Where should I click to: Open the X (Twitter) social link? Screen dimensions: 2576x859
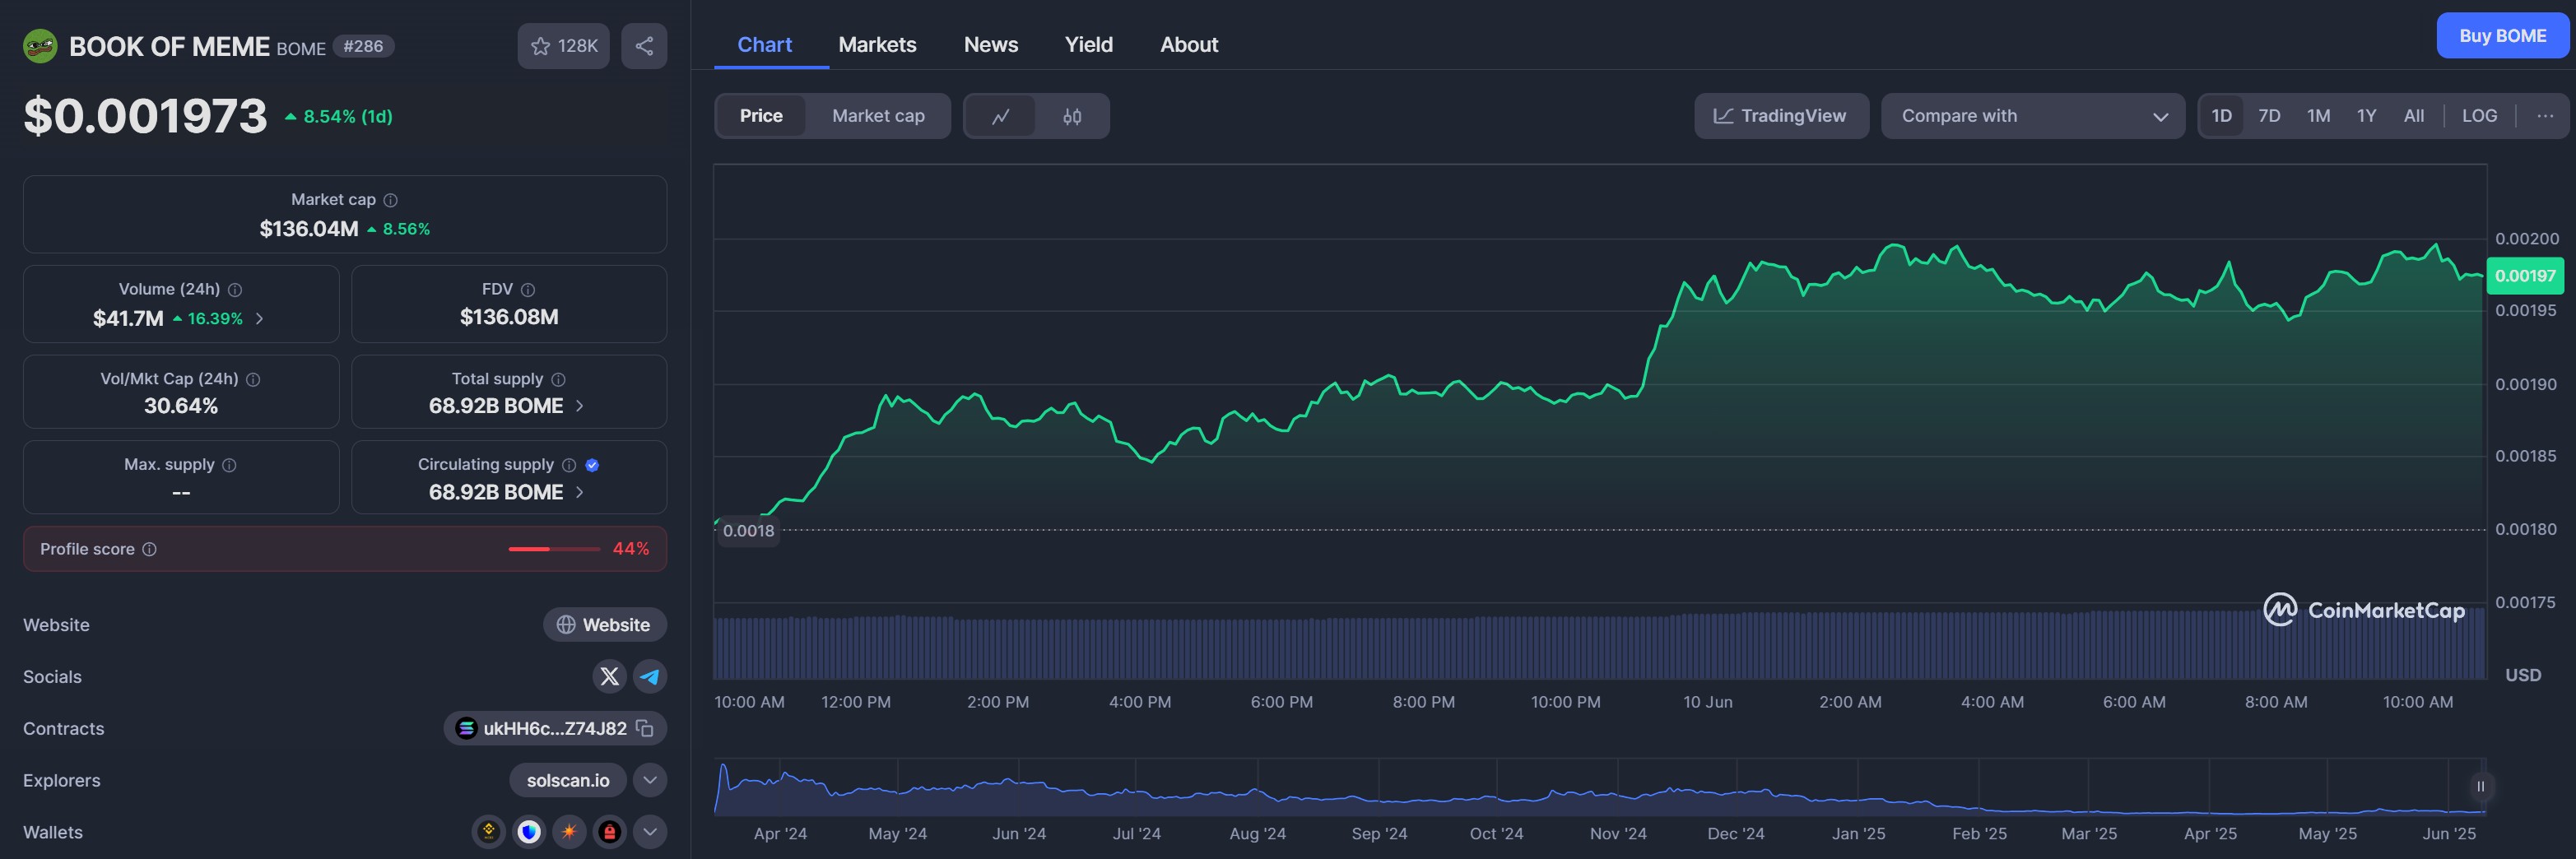[609, 677]
